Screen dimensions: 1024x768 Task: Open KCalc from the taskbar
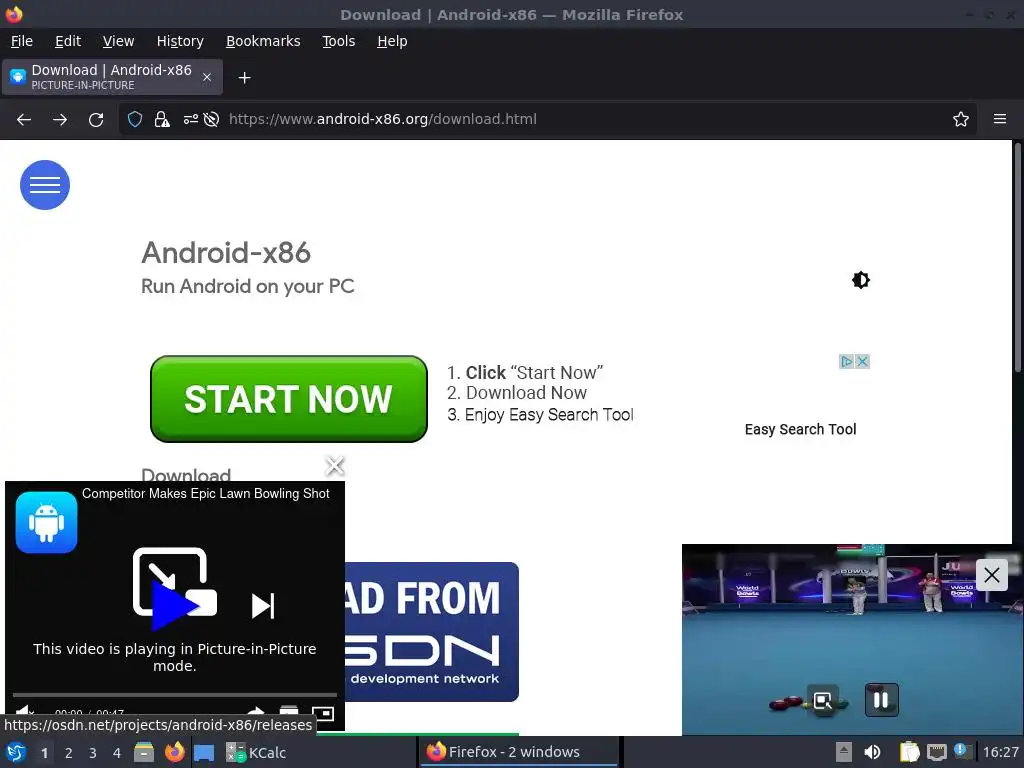click(x=256, y=752)
